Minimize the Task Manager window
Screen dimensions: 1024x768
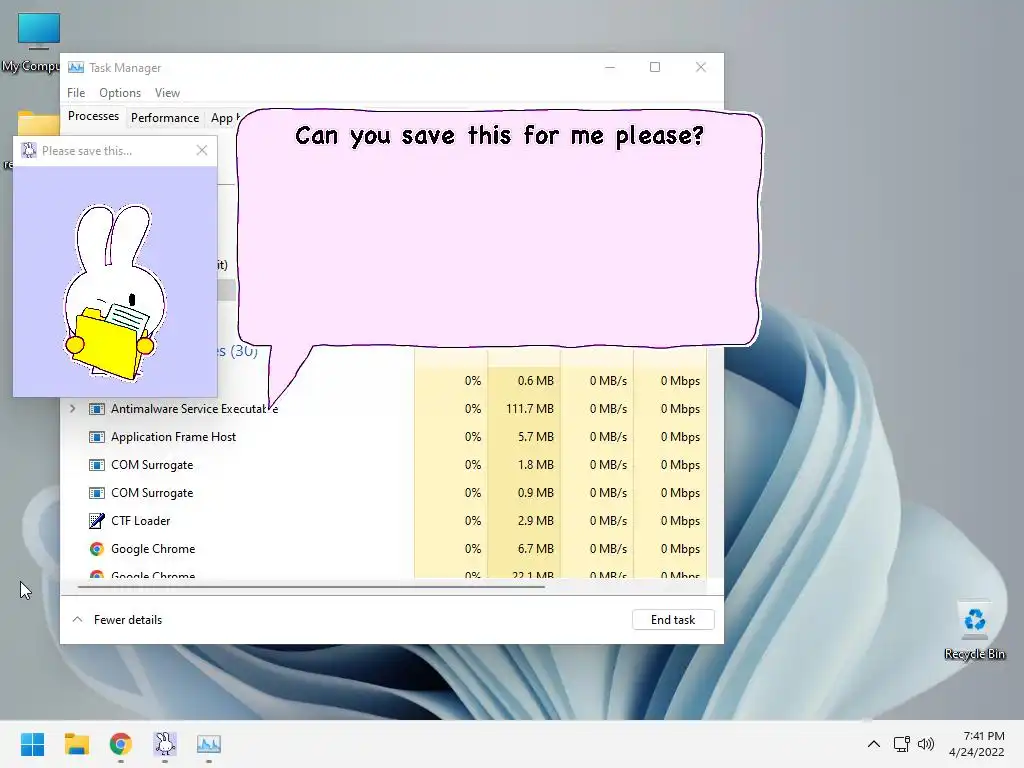point(610,67)
